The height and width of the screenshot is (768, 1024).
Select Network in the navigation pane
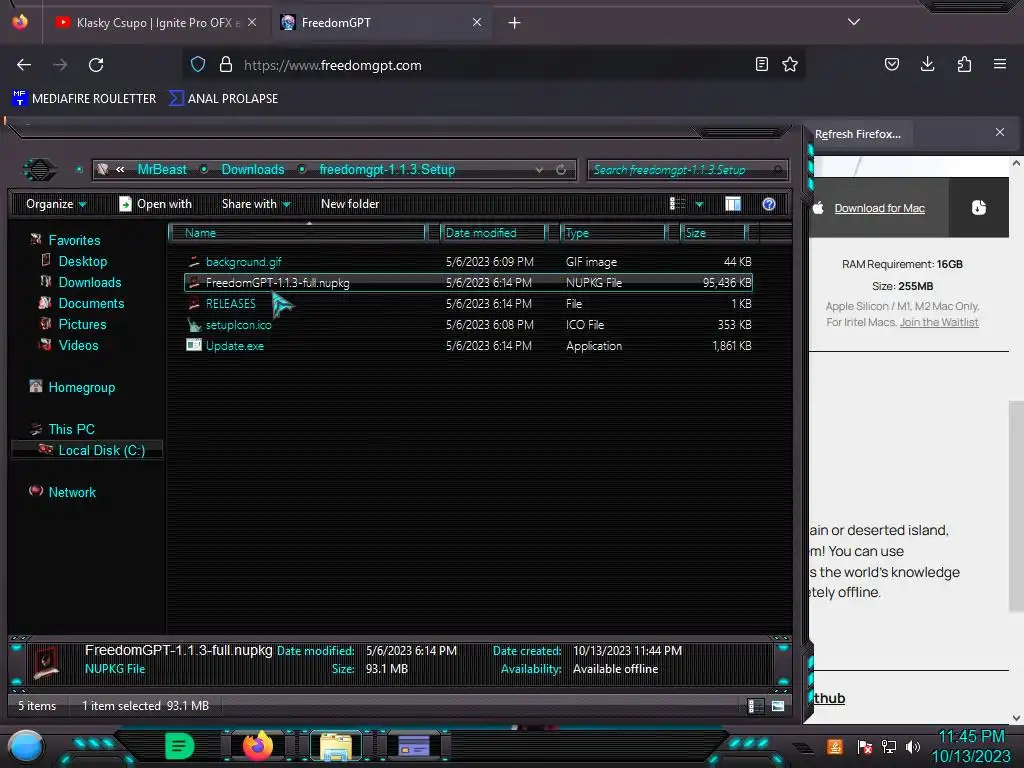pos(72,492)
